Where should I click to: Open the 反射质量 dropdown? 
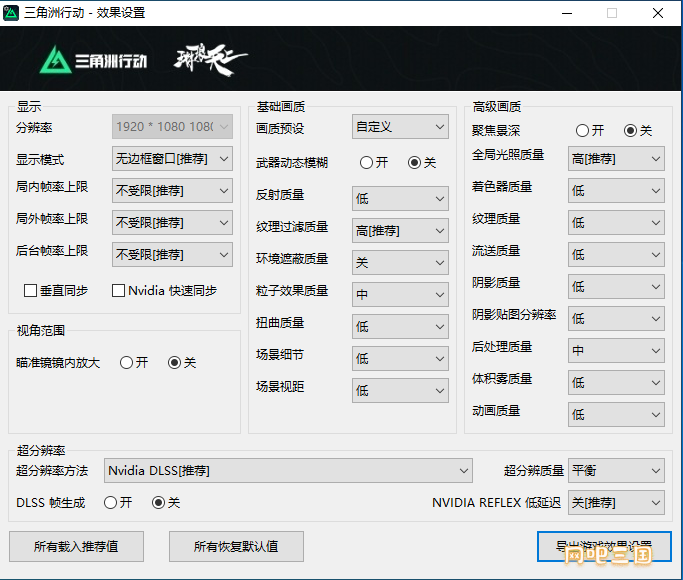tap(400, 199)
